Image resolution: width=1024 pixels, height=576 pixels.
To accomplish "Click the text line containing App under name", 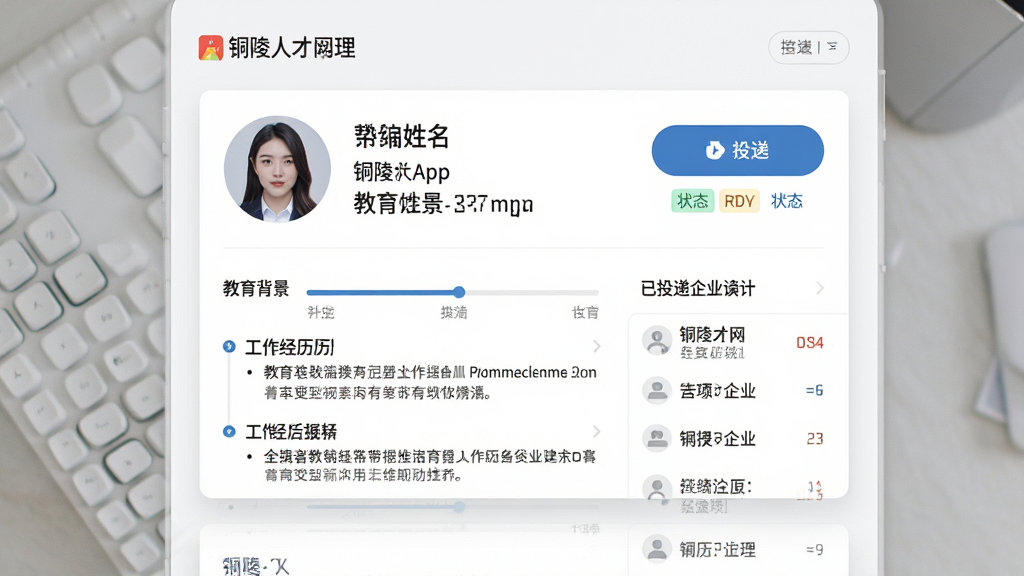I will coord(402,172).
